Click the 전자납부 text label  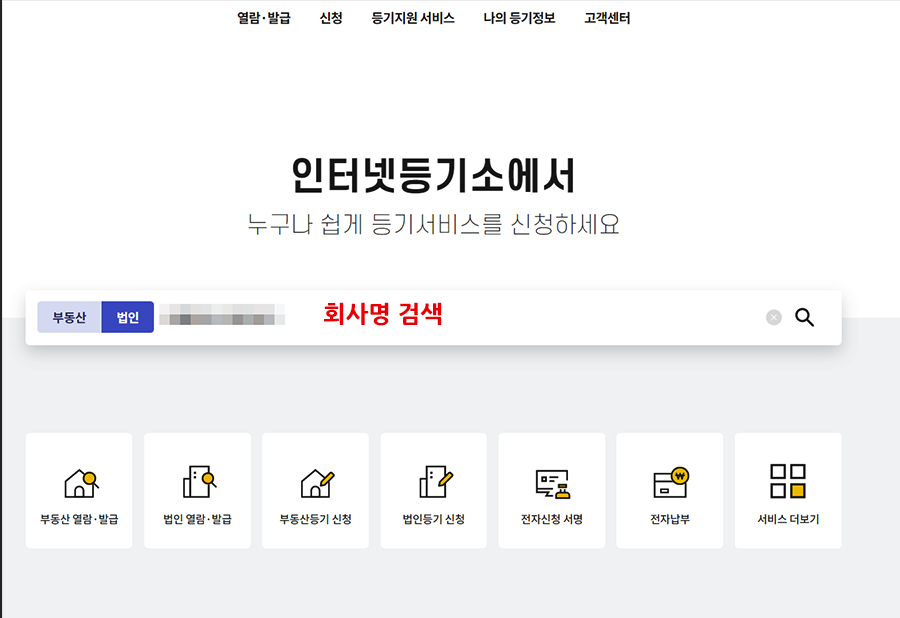[x=670, y=519]
